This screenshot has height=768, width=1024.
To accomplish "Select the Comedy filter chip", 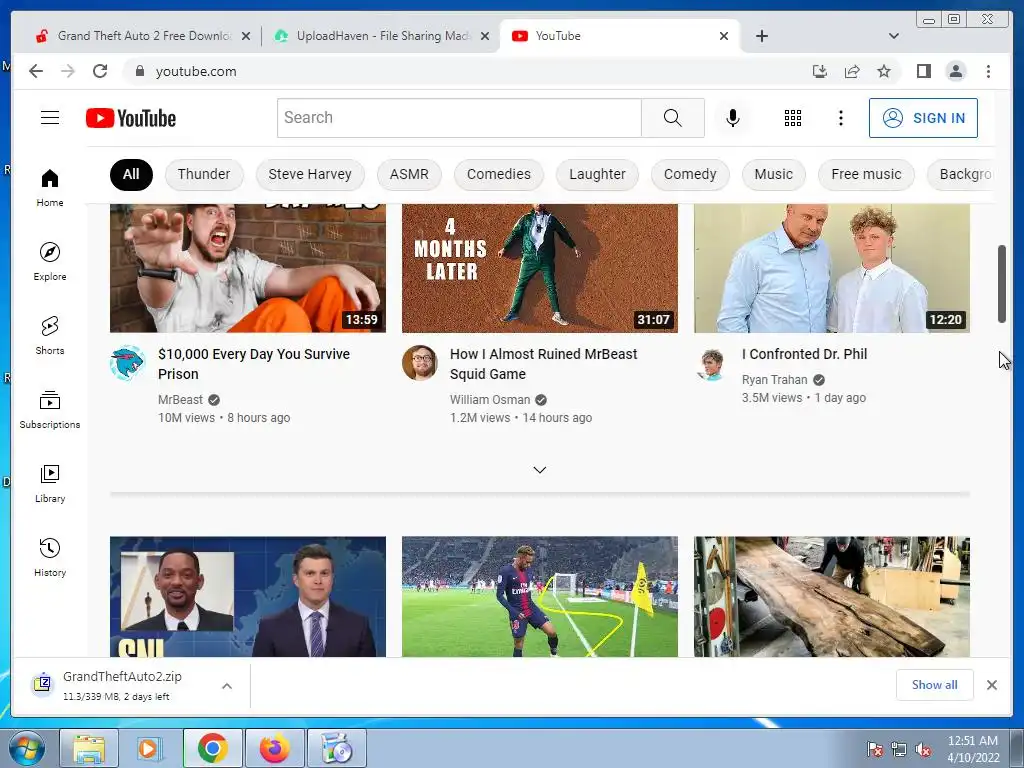I will (x=690, y=174).
